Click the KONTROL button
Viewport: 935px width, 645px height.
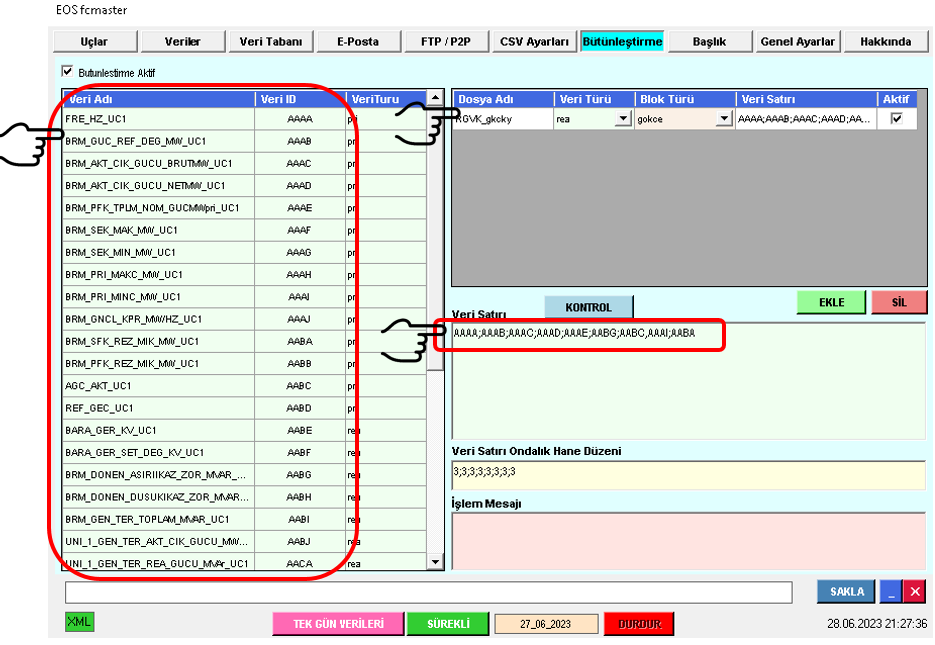click(x=589, y=307)
